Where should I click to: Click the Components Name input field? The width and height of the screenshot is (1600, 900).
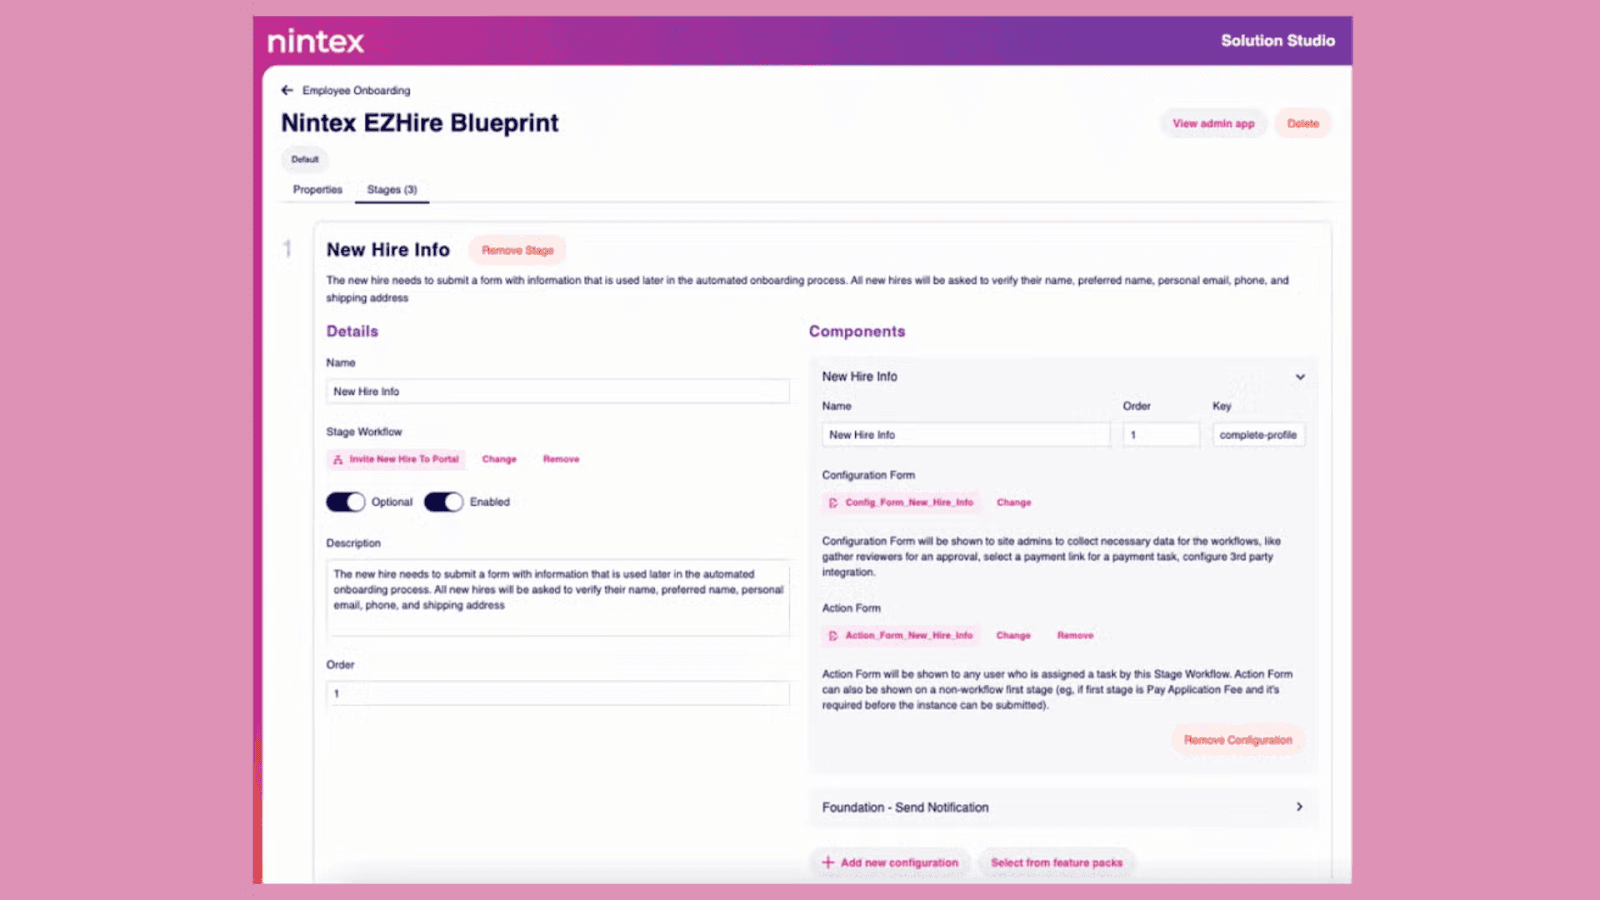pos(966,435)
